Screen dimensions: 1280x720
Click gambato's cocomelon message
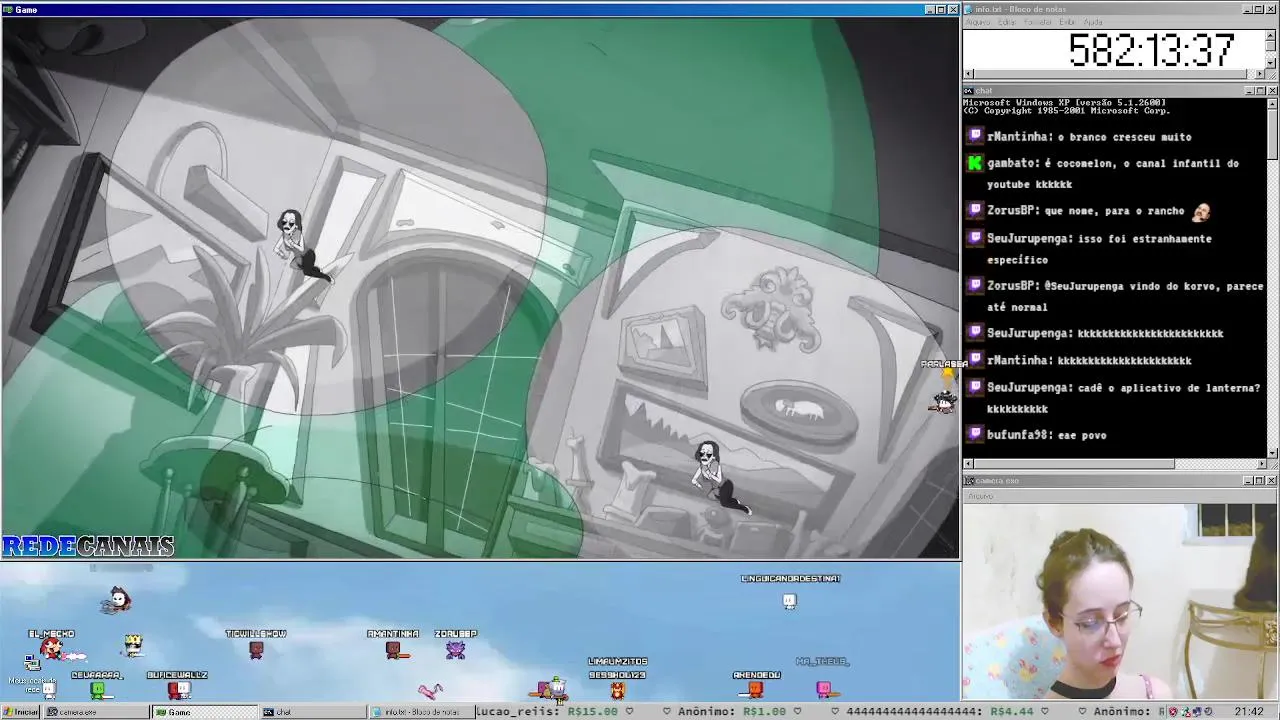point(1113,174)
